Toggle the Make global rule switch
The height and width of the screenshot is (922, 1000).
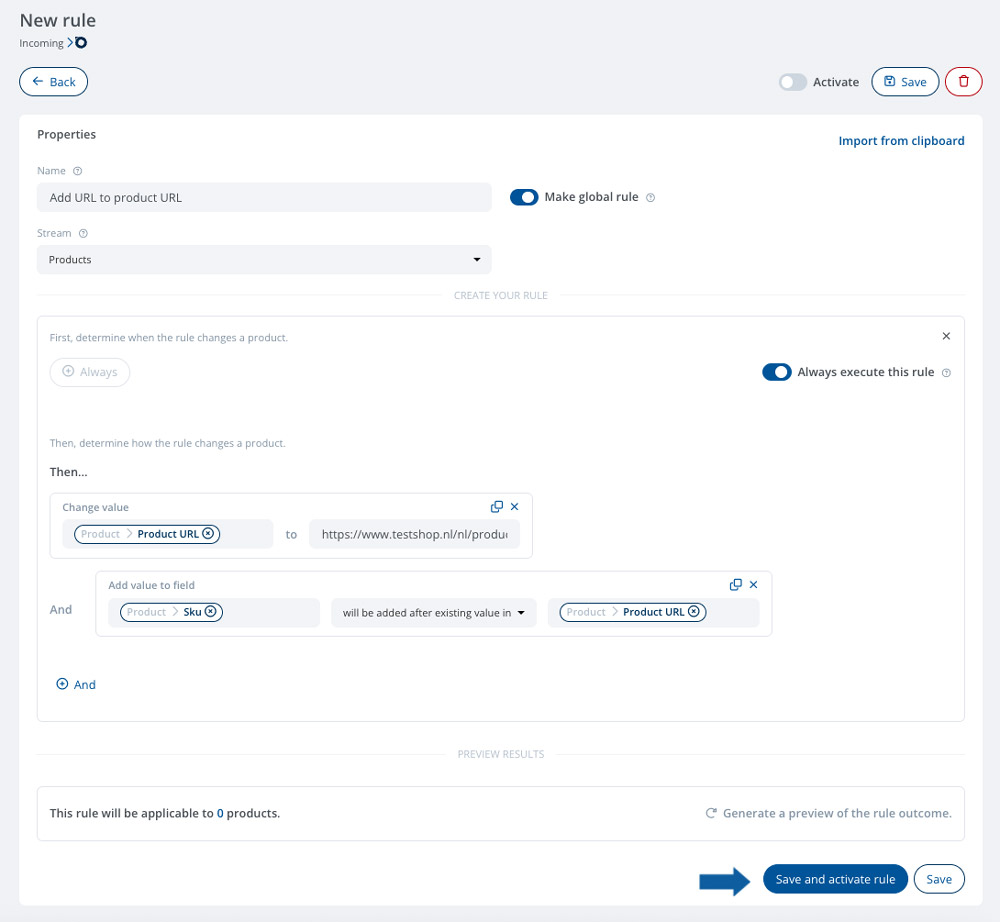(524, 197)
